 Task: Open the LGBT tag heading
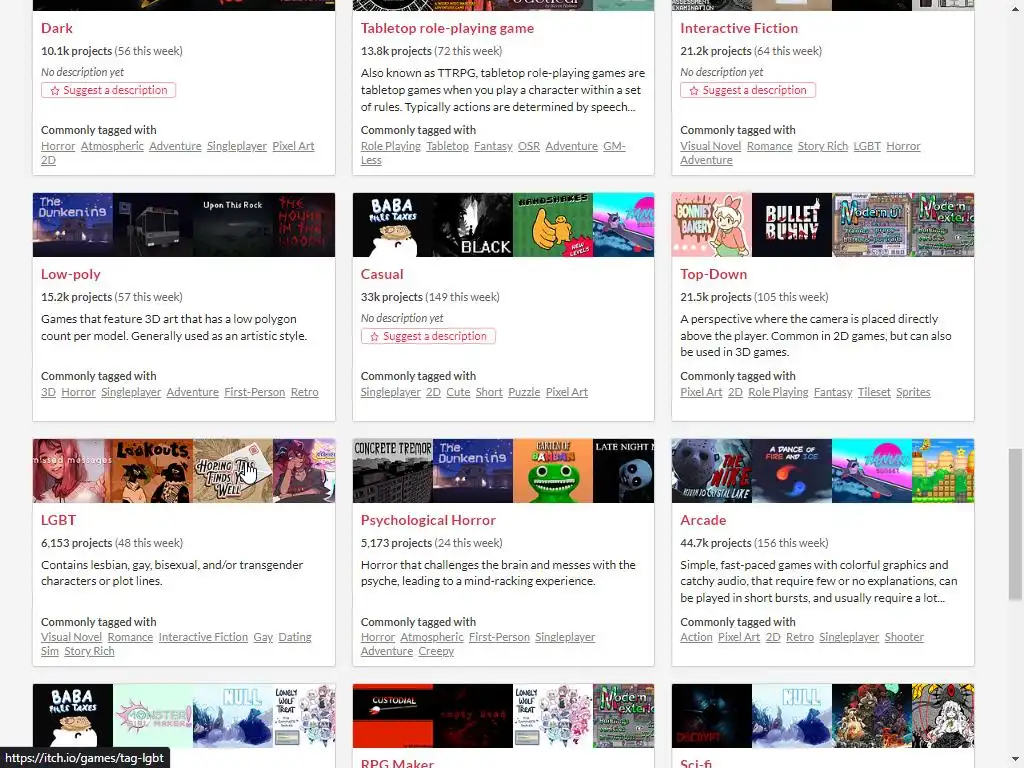58,520
